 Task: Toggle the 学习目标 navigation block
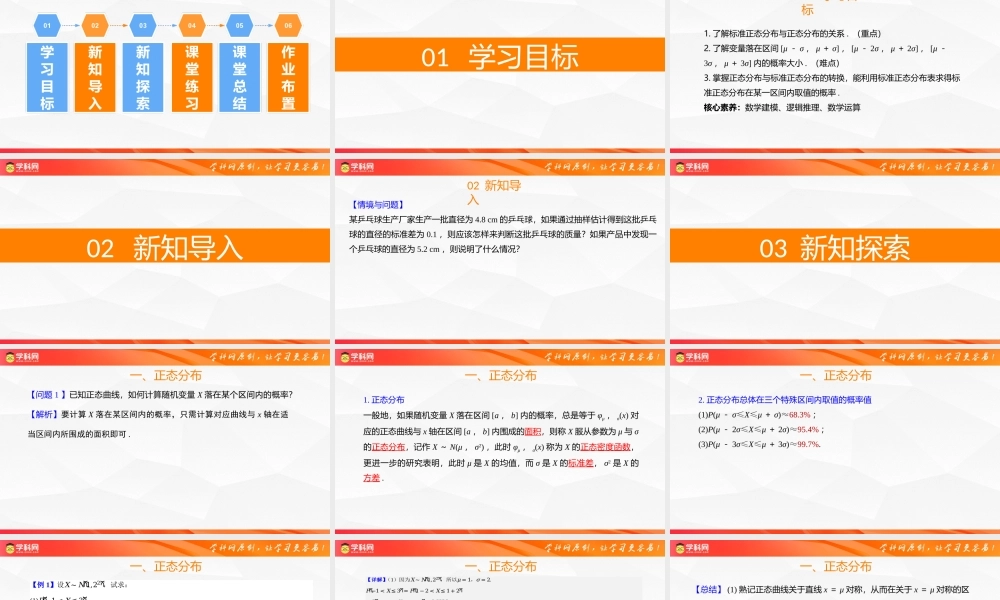pyautogui.click(x=47, y=77)
